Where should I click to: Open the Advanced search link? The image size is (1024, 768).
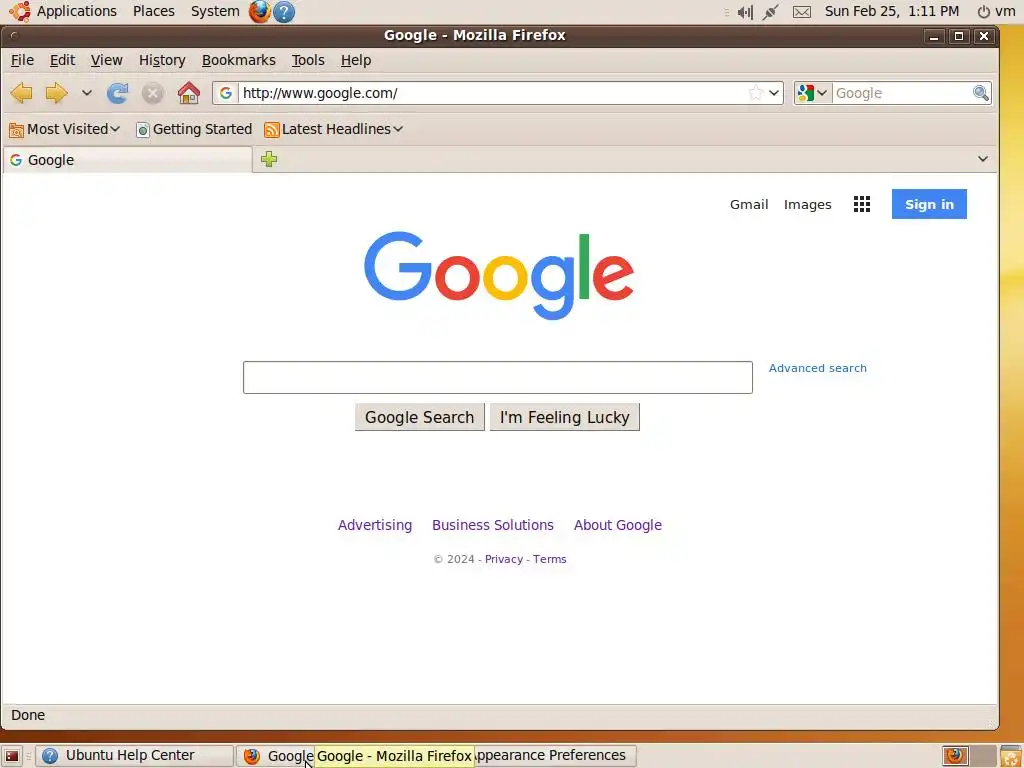(x=818, y=368)
